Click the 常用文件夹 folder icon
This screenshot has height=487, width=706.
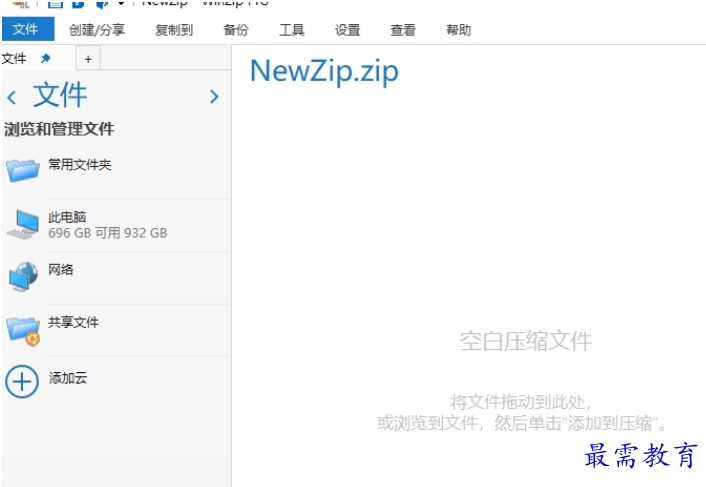pyautogui.click(x=23, y=170)
